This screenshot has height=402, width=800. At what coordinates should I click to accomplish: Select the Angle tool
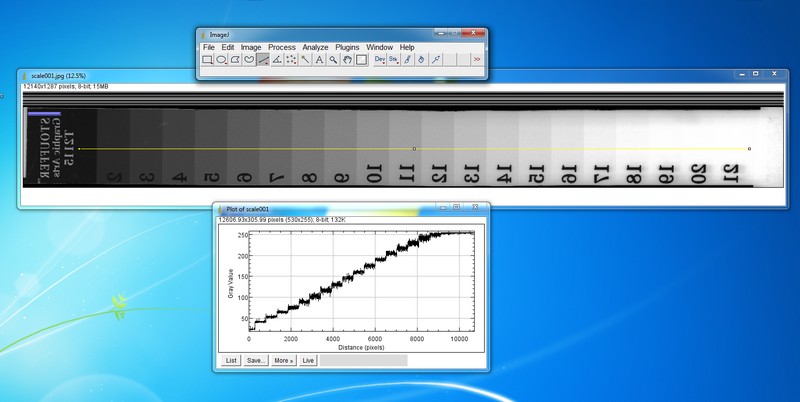(277, 60)
